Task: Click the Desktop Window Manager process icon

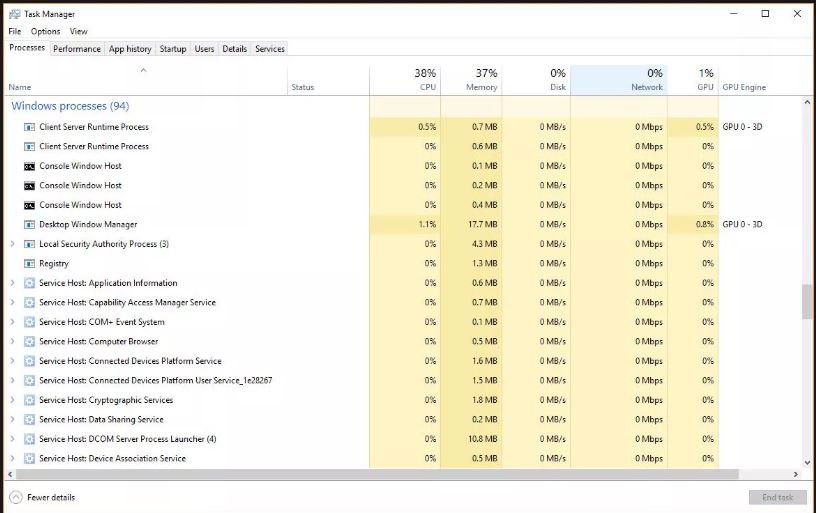Action: coord(30,225)
